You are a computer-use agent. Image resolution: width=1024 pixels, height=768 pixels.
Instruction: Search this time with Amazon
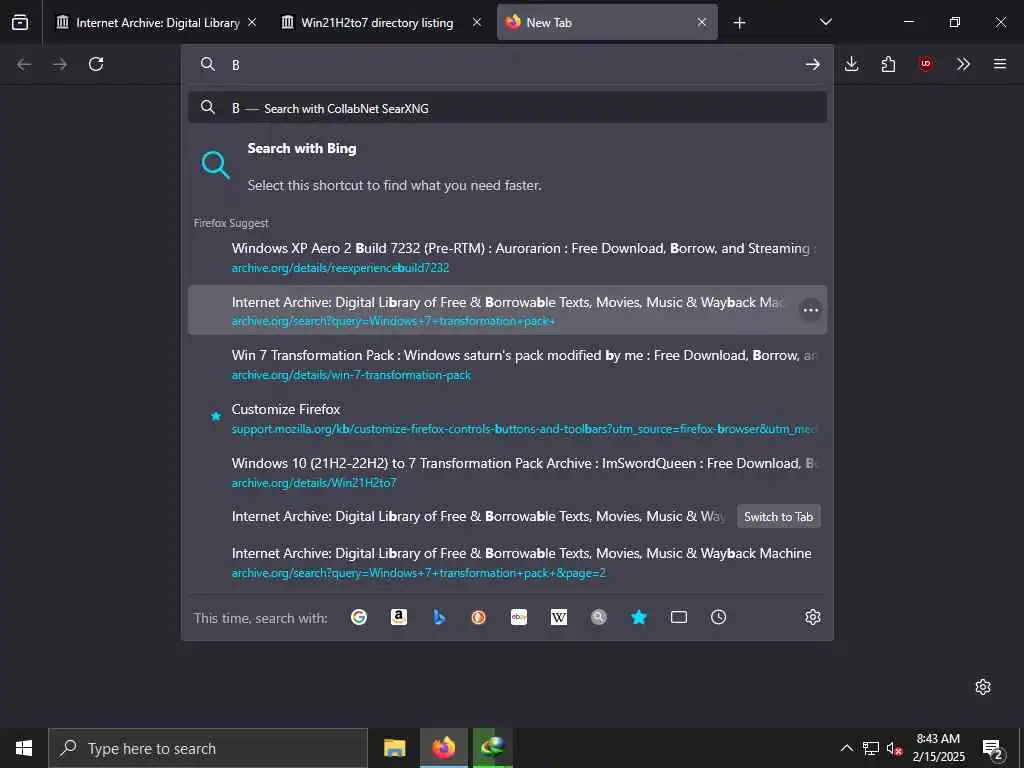click(399, 617)
